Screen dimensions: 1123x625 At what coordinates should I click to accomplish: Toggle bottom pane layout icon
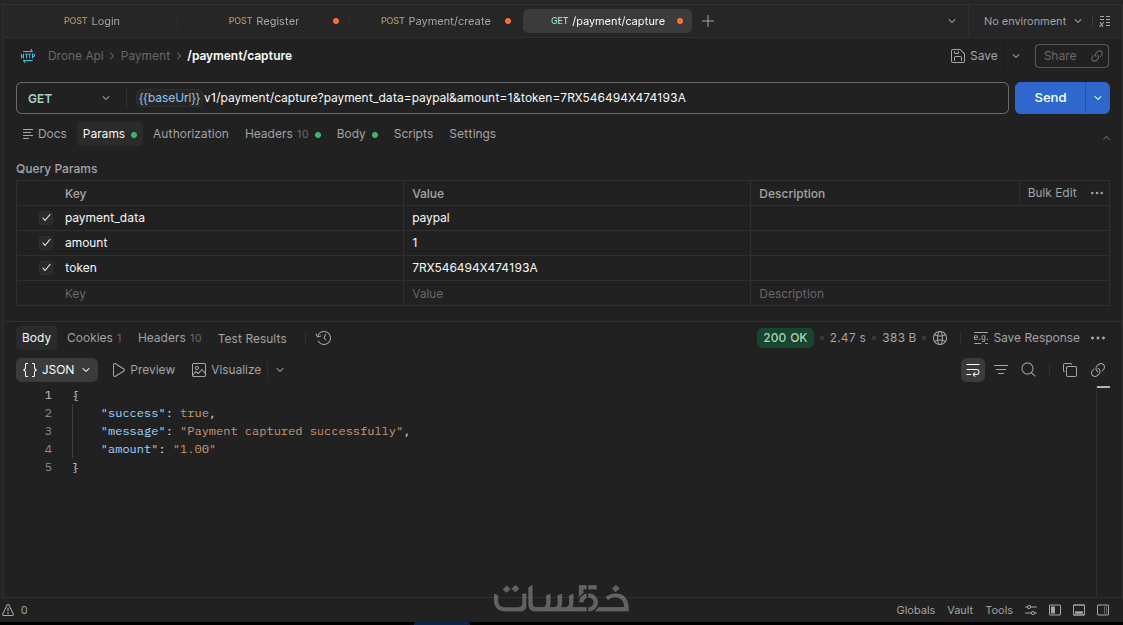coord(1079,610)
